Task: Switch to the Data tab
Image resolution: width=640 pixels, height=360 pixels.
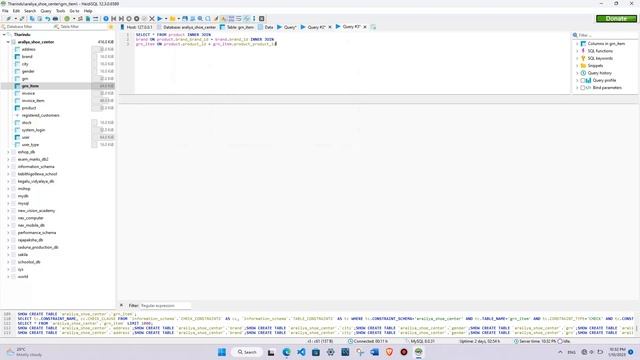Action: [x=266, y=27]
